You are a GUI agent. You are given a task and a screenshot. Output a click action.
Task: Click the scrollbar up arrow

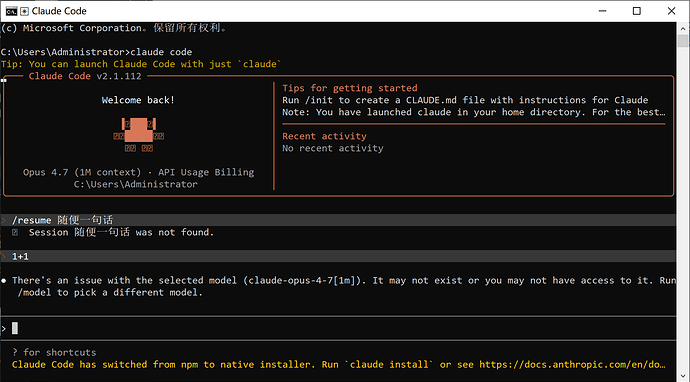point(683,28)
